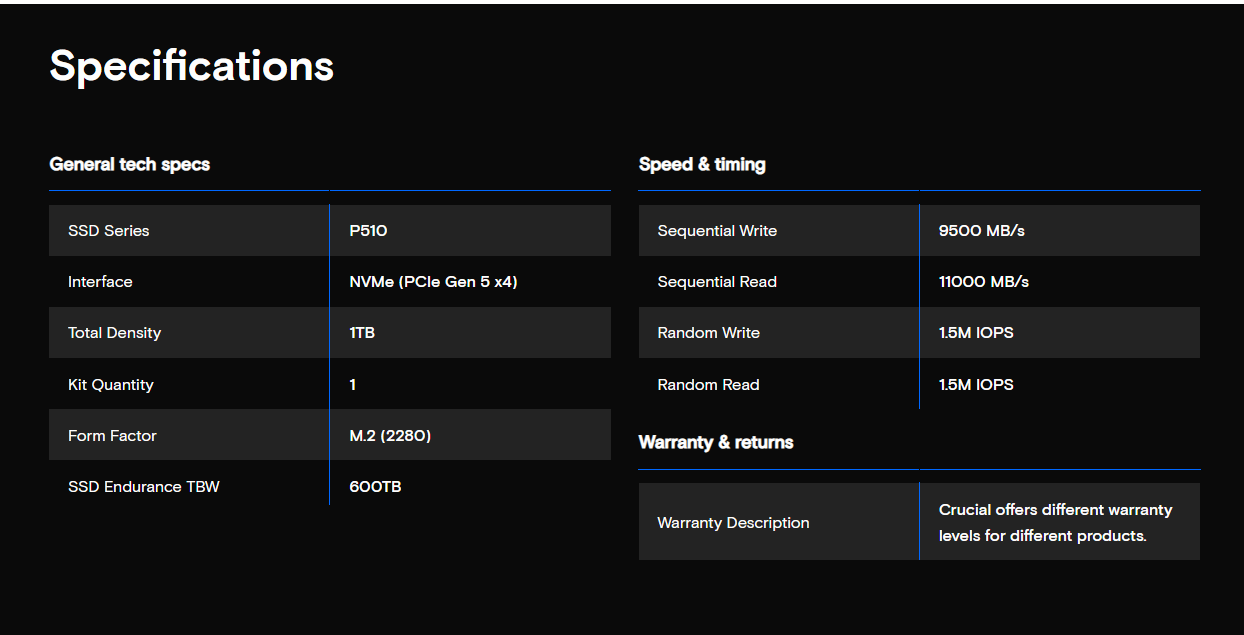
Task: Click the P510 series value
Action: point(368,231)
